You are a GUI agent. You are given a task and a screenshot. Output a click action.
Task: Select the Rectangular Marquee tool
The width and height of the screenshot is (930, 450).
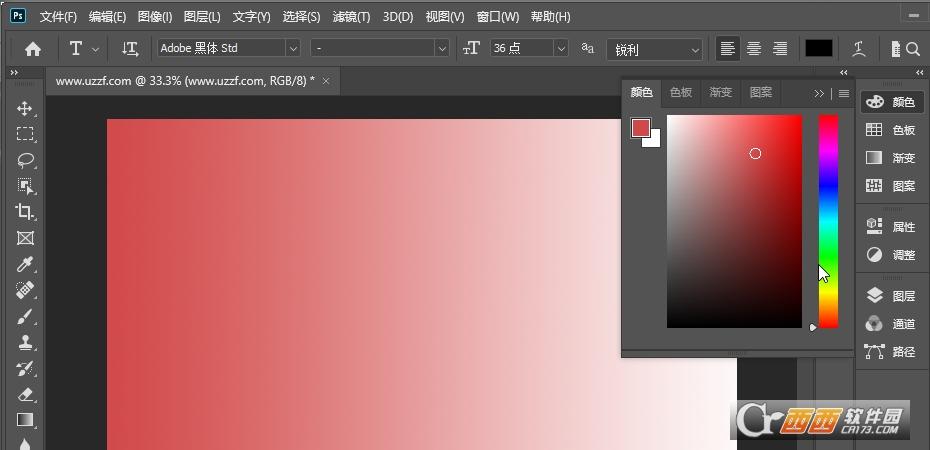(25, 134)
